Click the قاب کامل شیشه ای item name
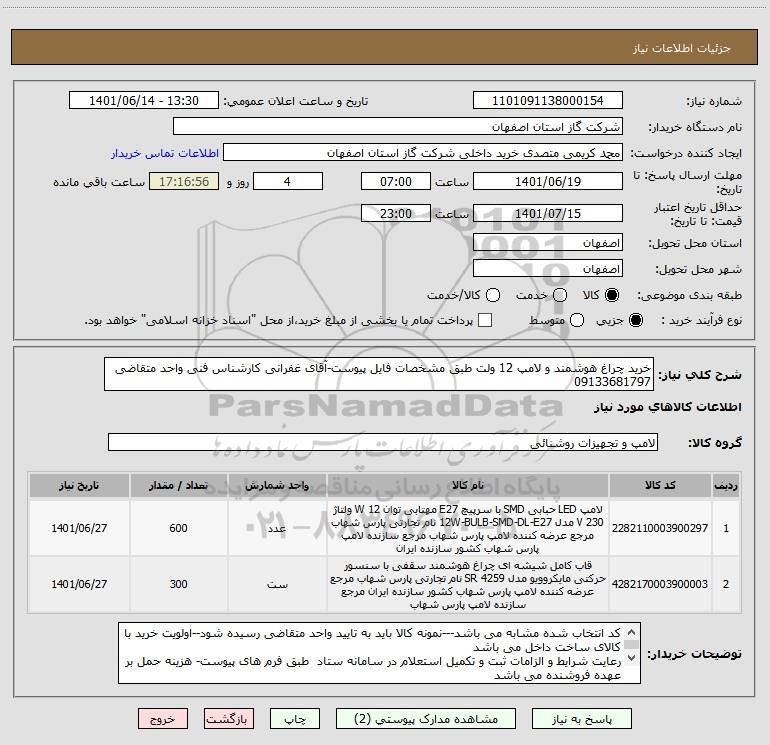This screenshot has height=745, width=770. (468, 584)
